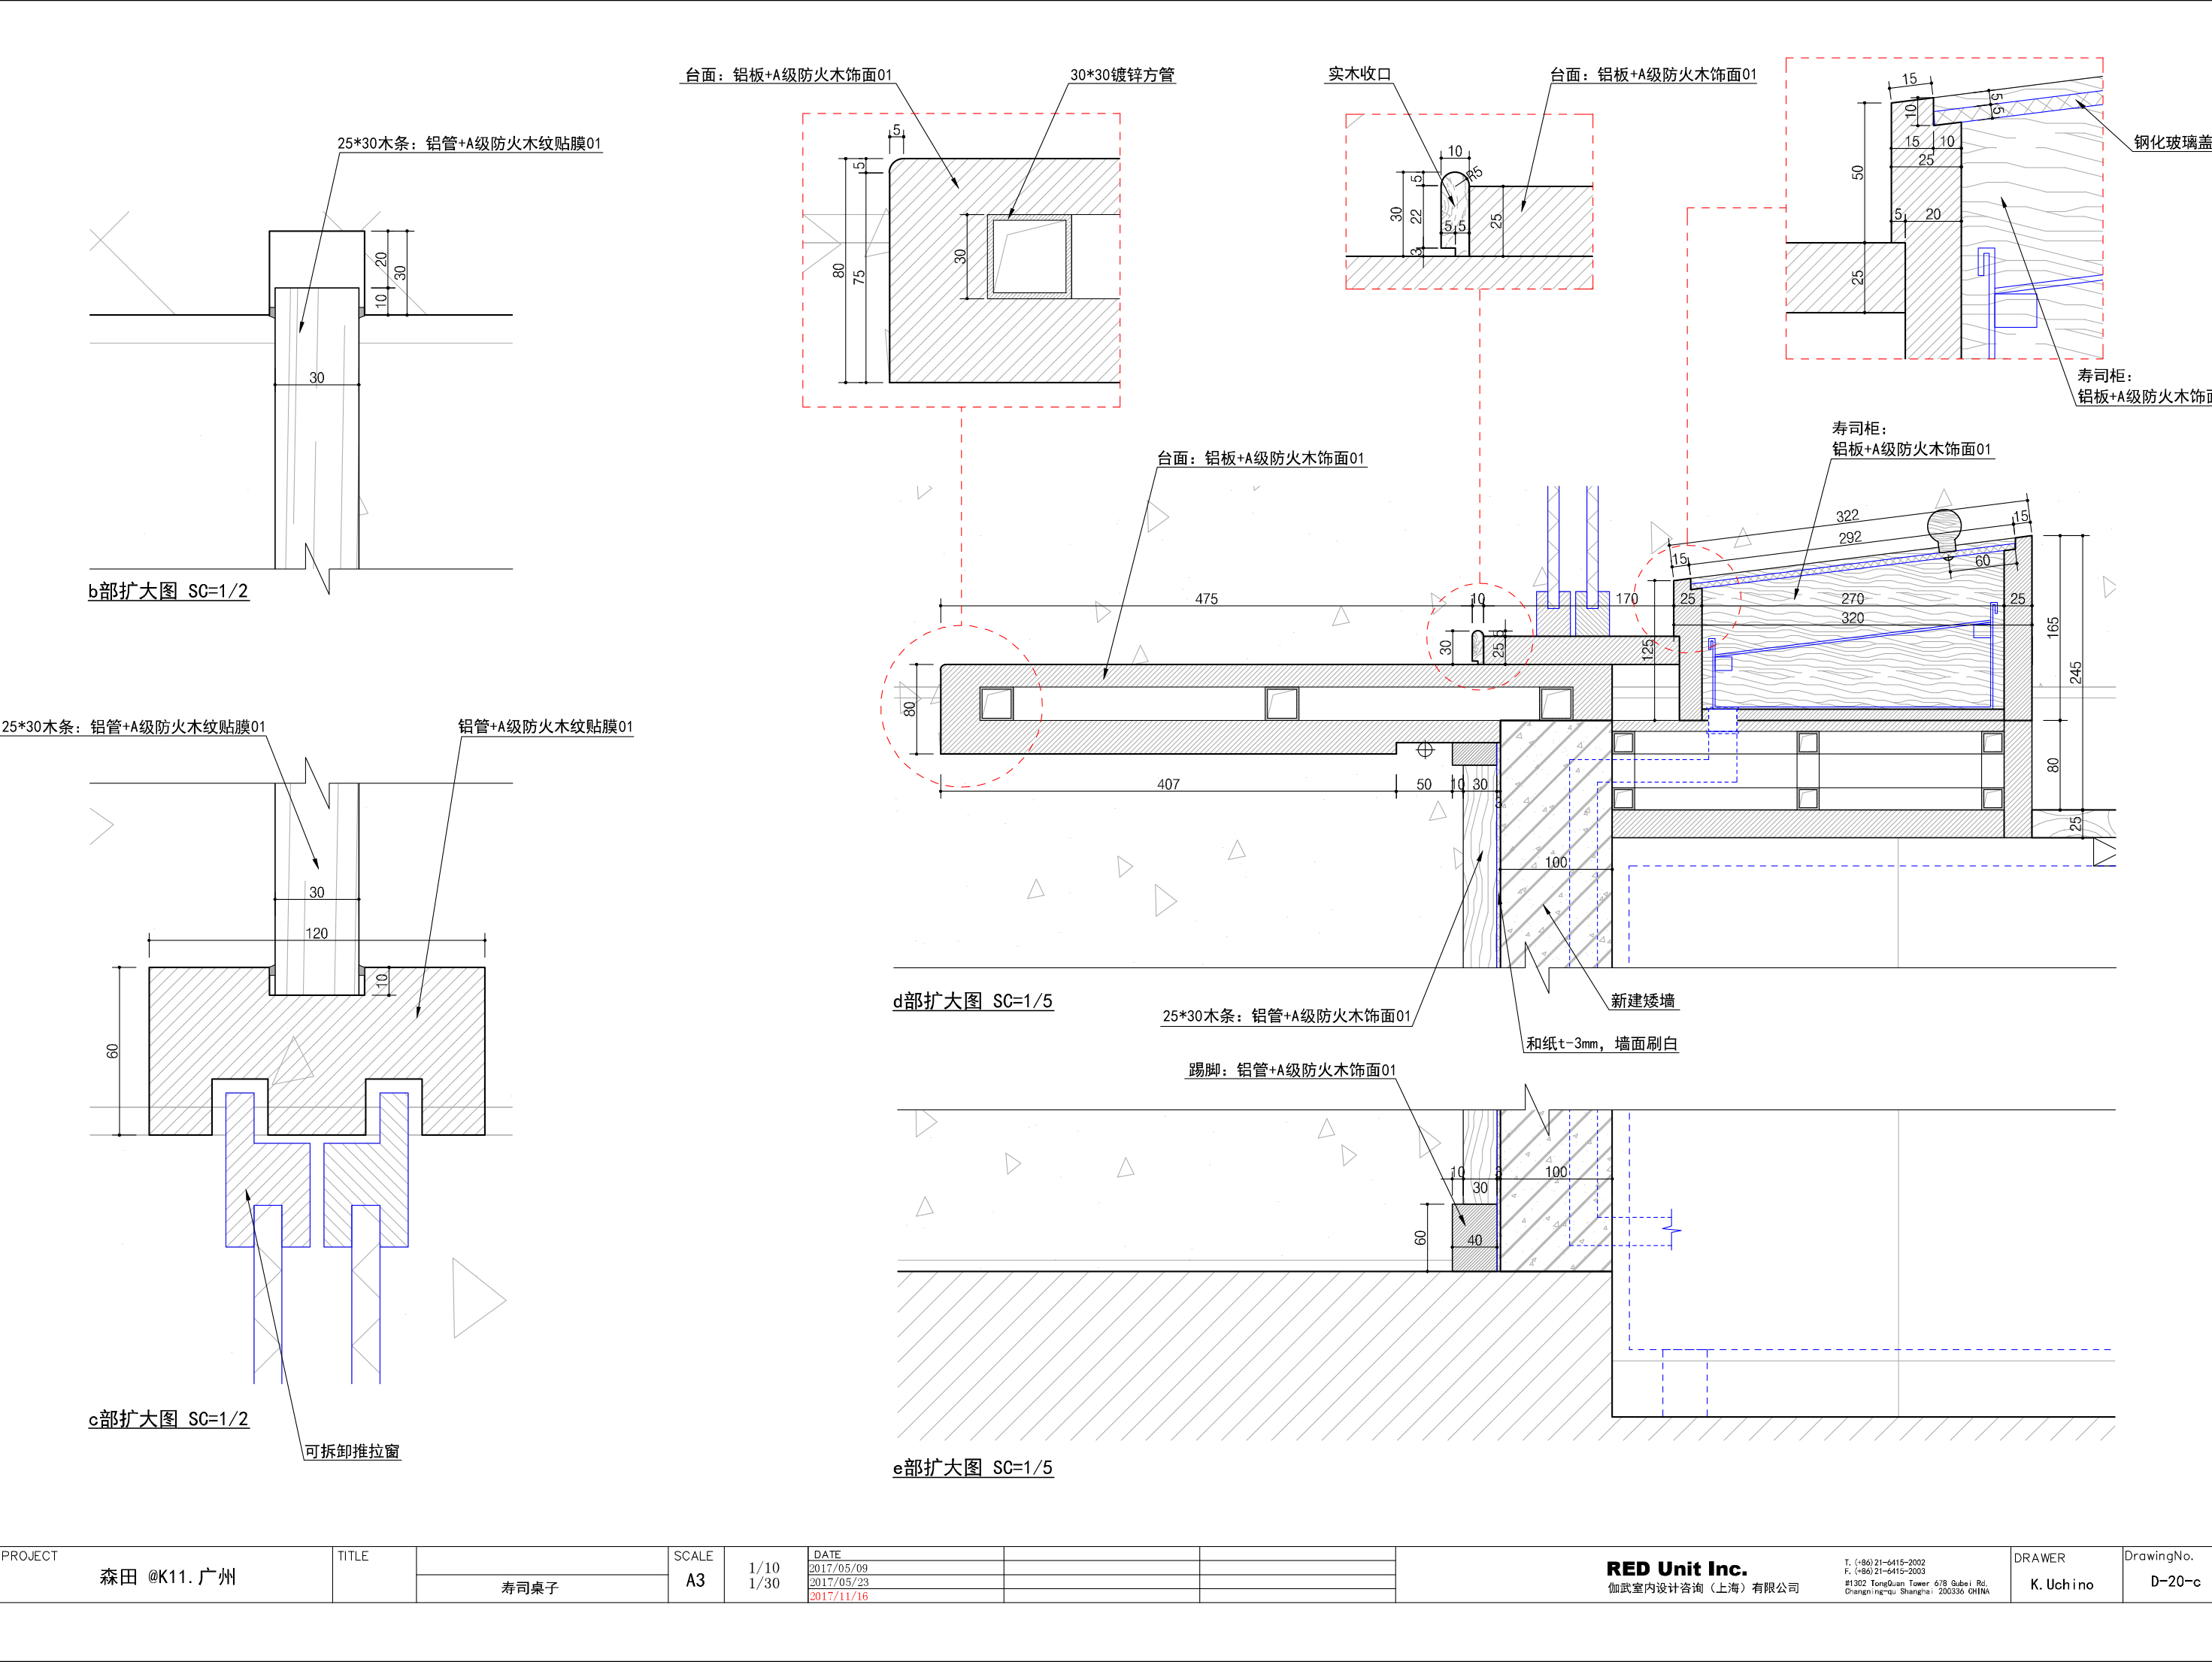Click the 245 vertical dimension
The height and width of the screenshot is (1662, 2212).
(2076, 672)
